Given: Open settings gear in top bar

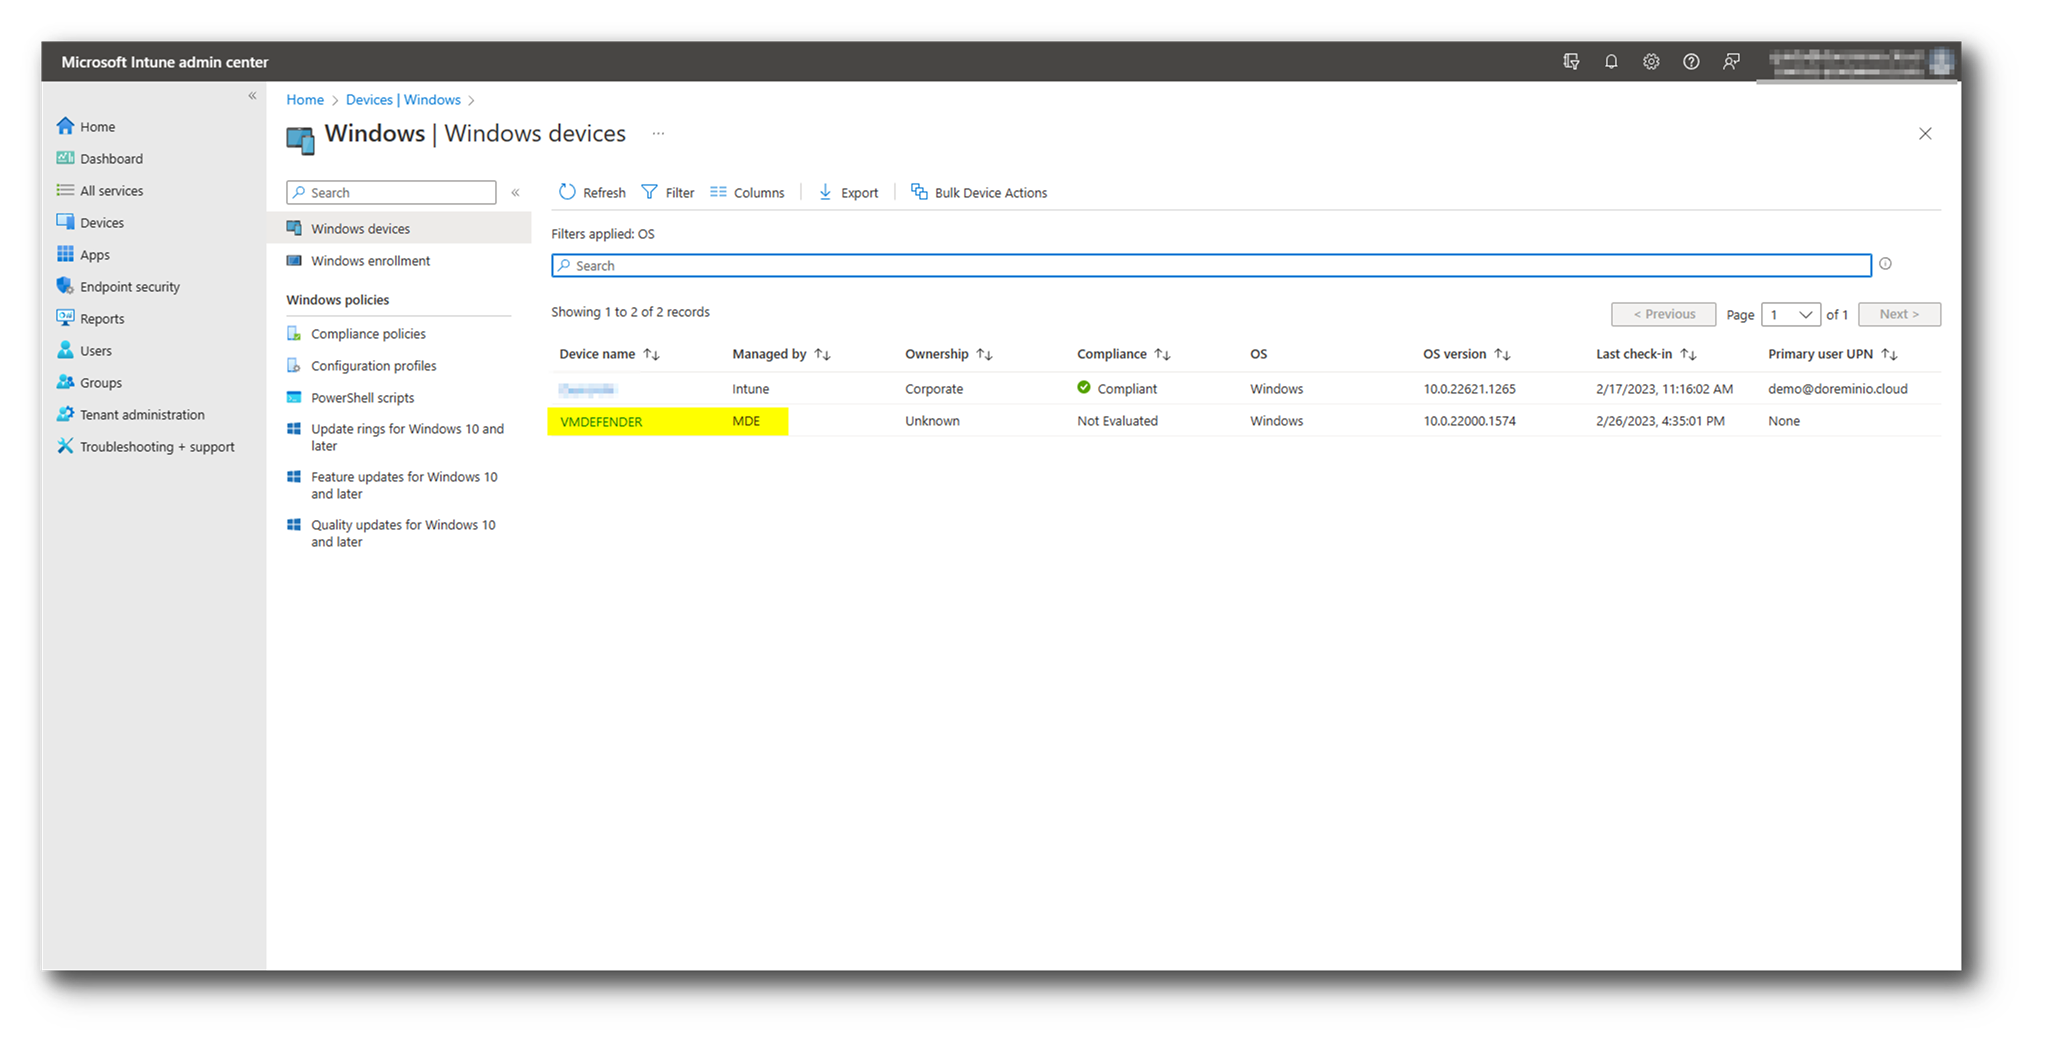Looking at the screenshot, I should tap(1651, 62).
